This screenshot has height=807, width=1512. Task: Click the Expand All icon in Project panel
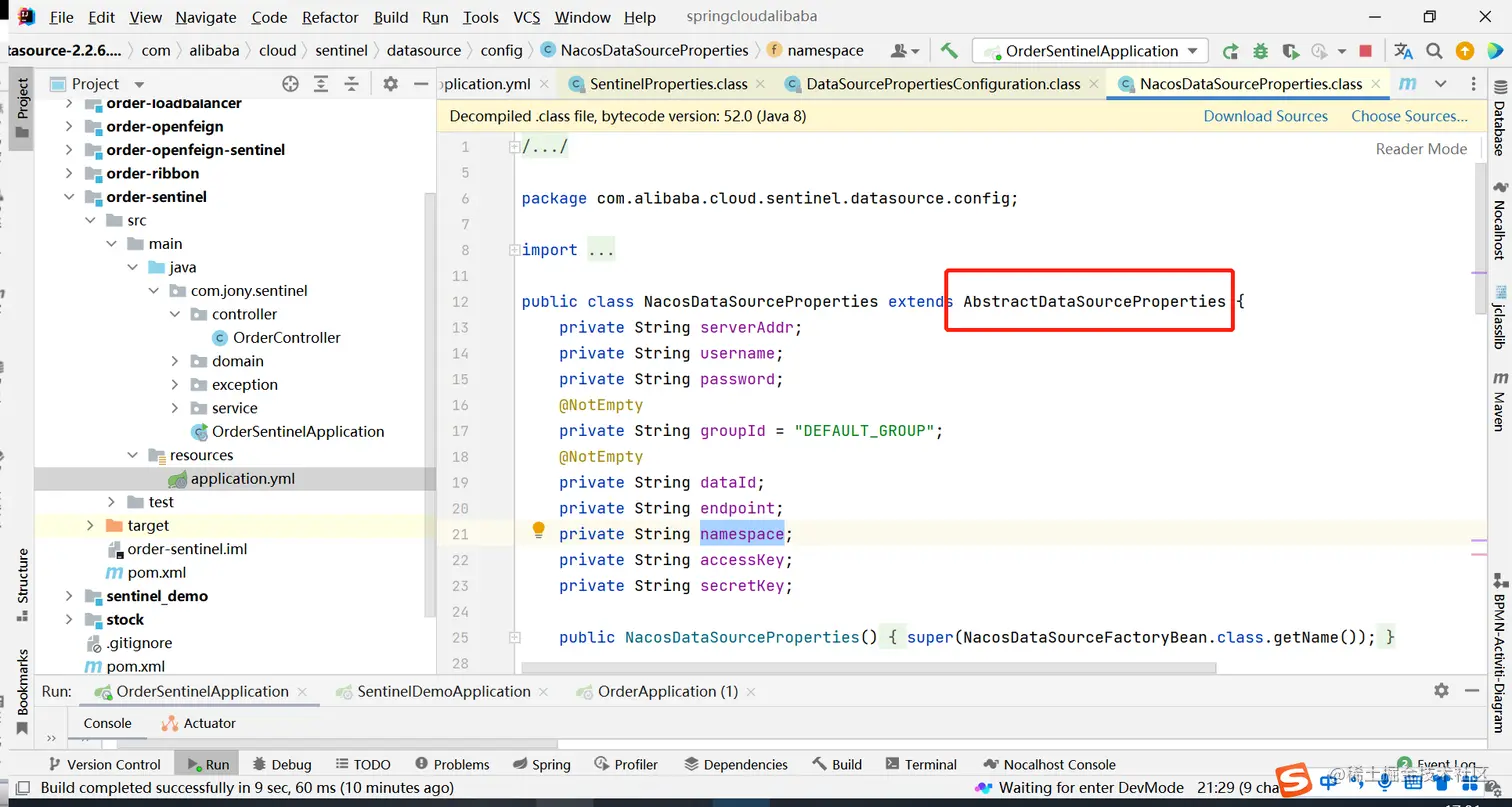tap(321, 84)
